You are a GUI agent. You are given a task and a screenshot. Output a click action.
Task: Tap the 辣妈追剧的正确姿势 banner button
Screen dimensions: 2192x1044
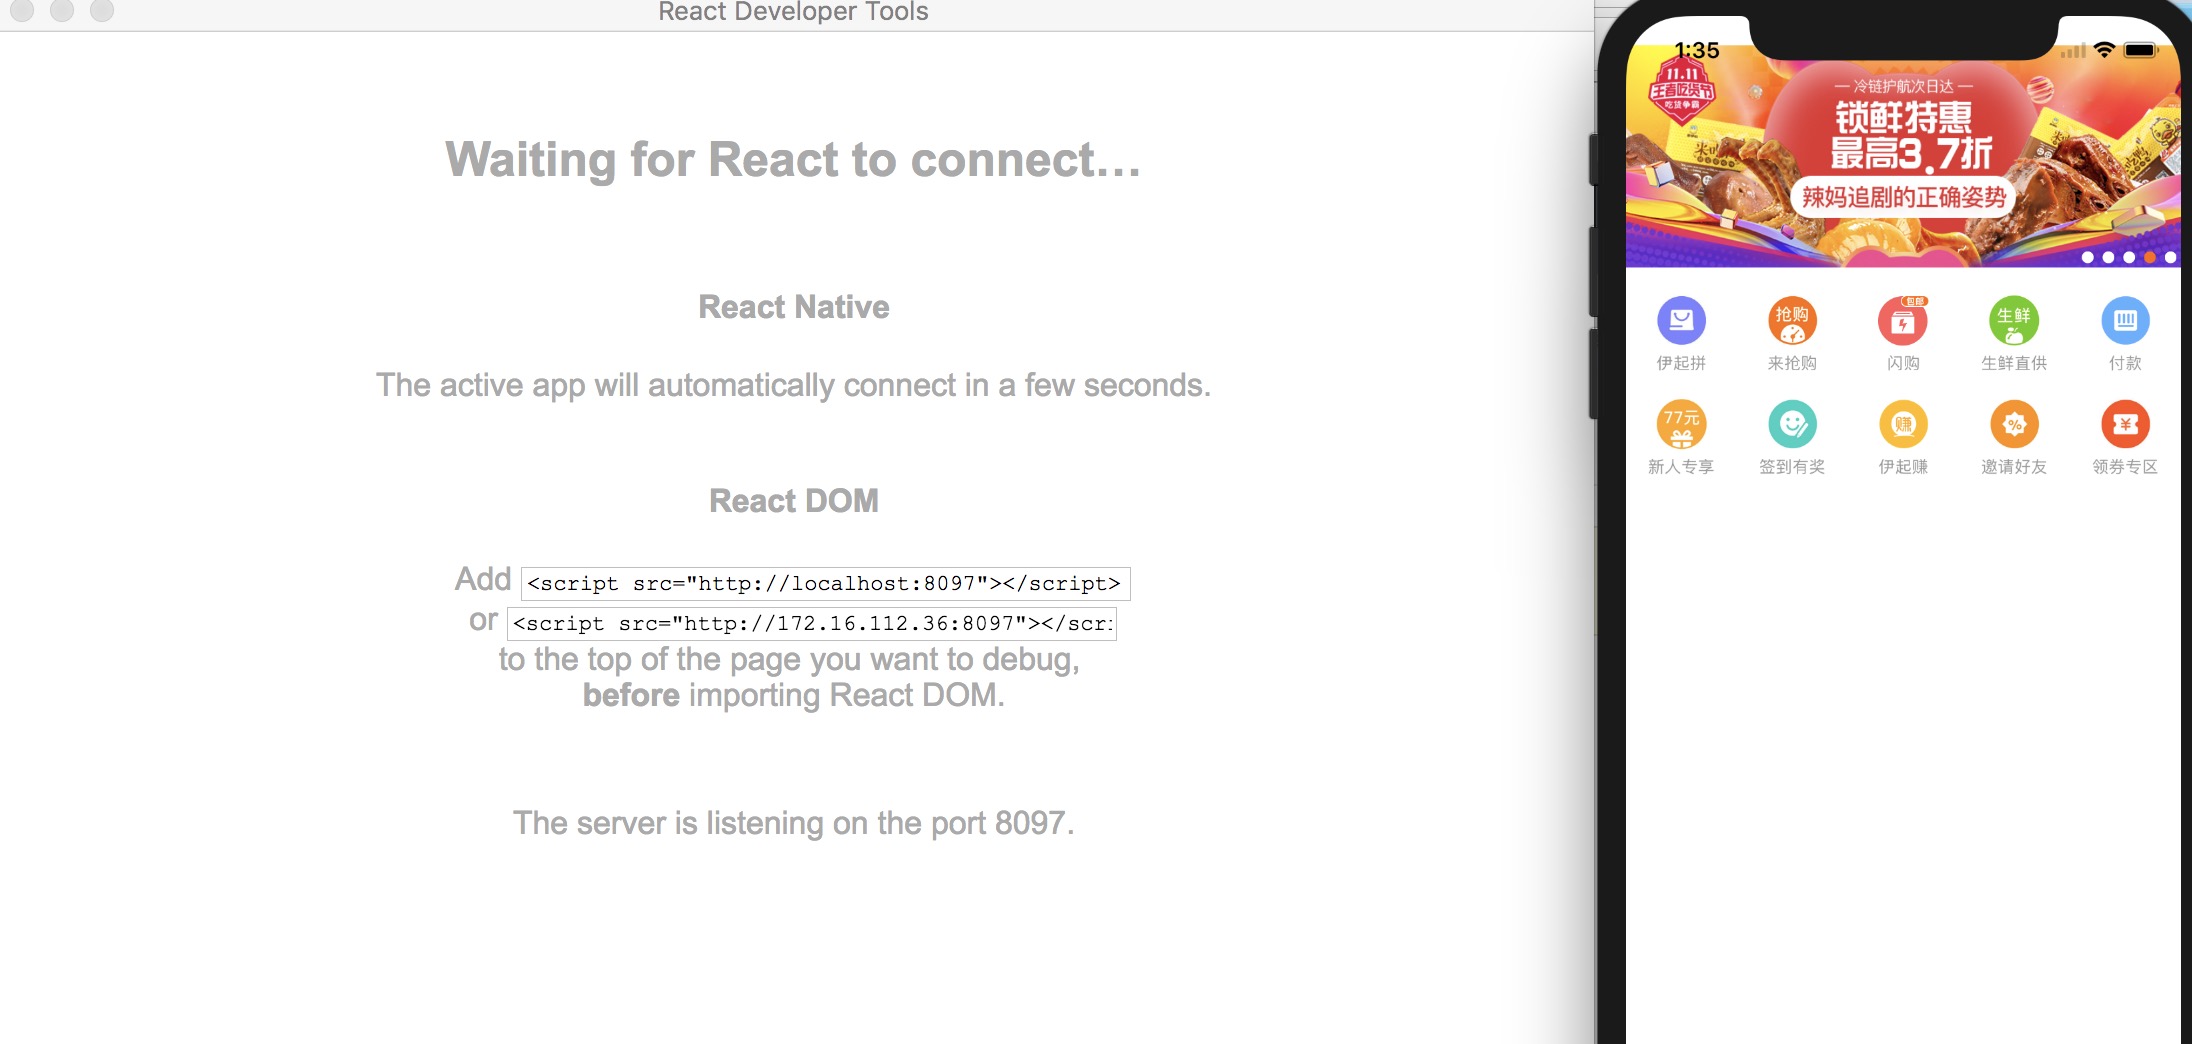point(1904,197)
